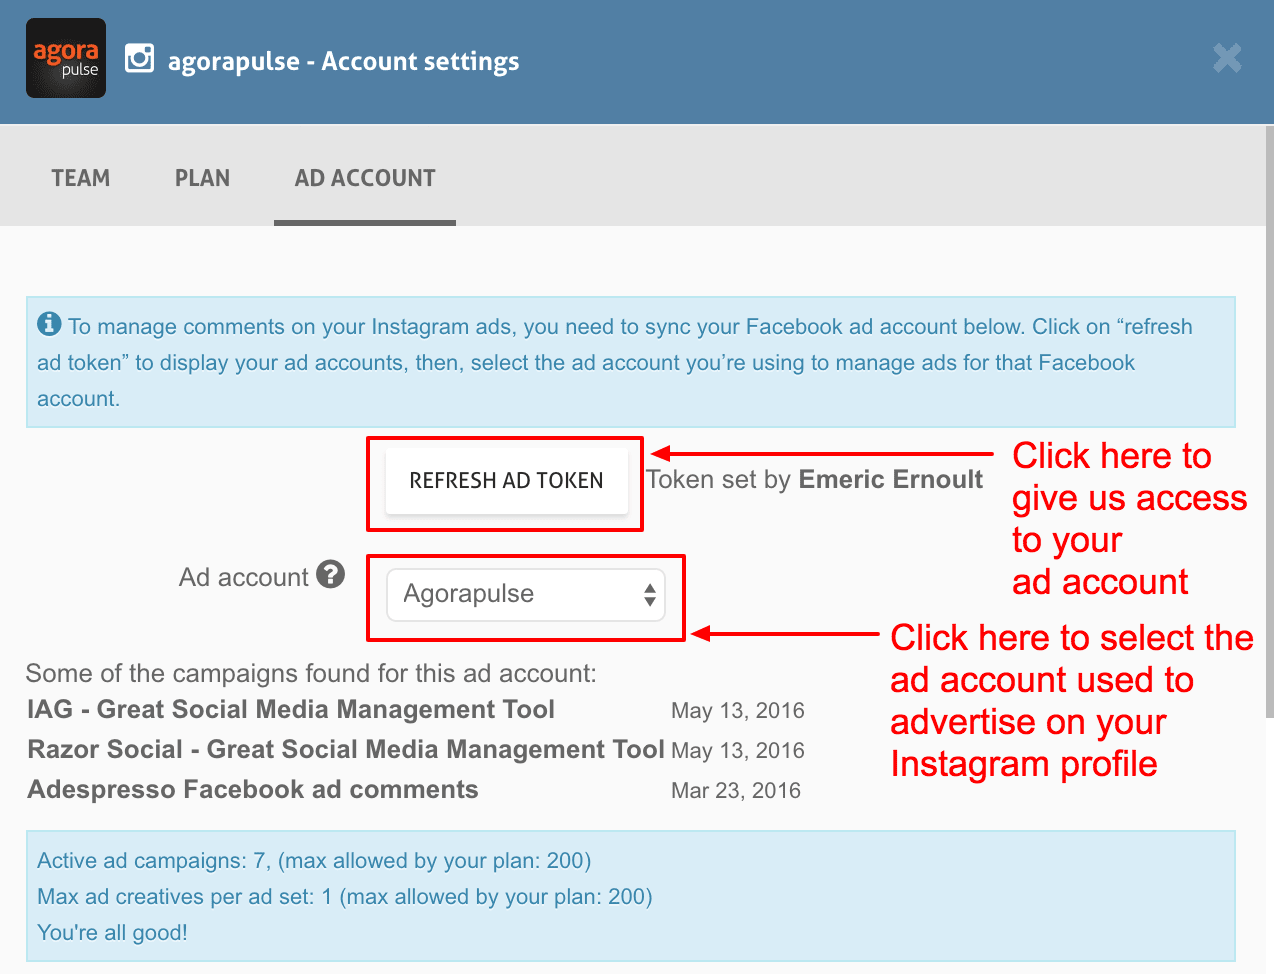
Task: Click the REFRESH AD TOKEN button
Action: pyautogui.click(x=506, y=481)
